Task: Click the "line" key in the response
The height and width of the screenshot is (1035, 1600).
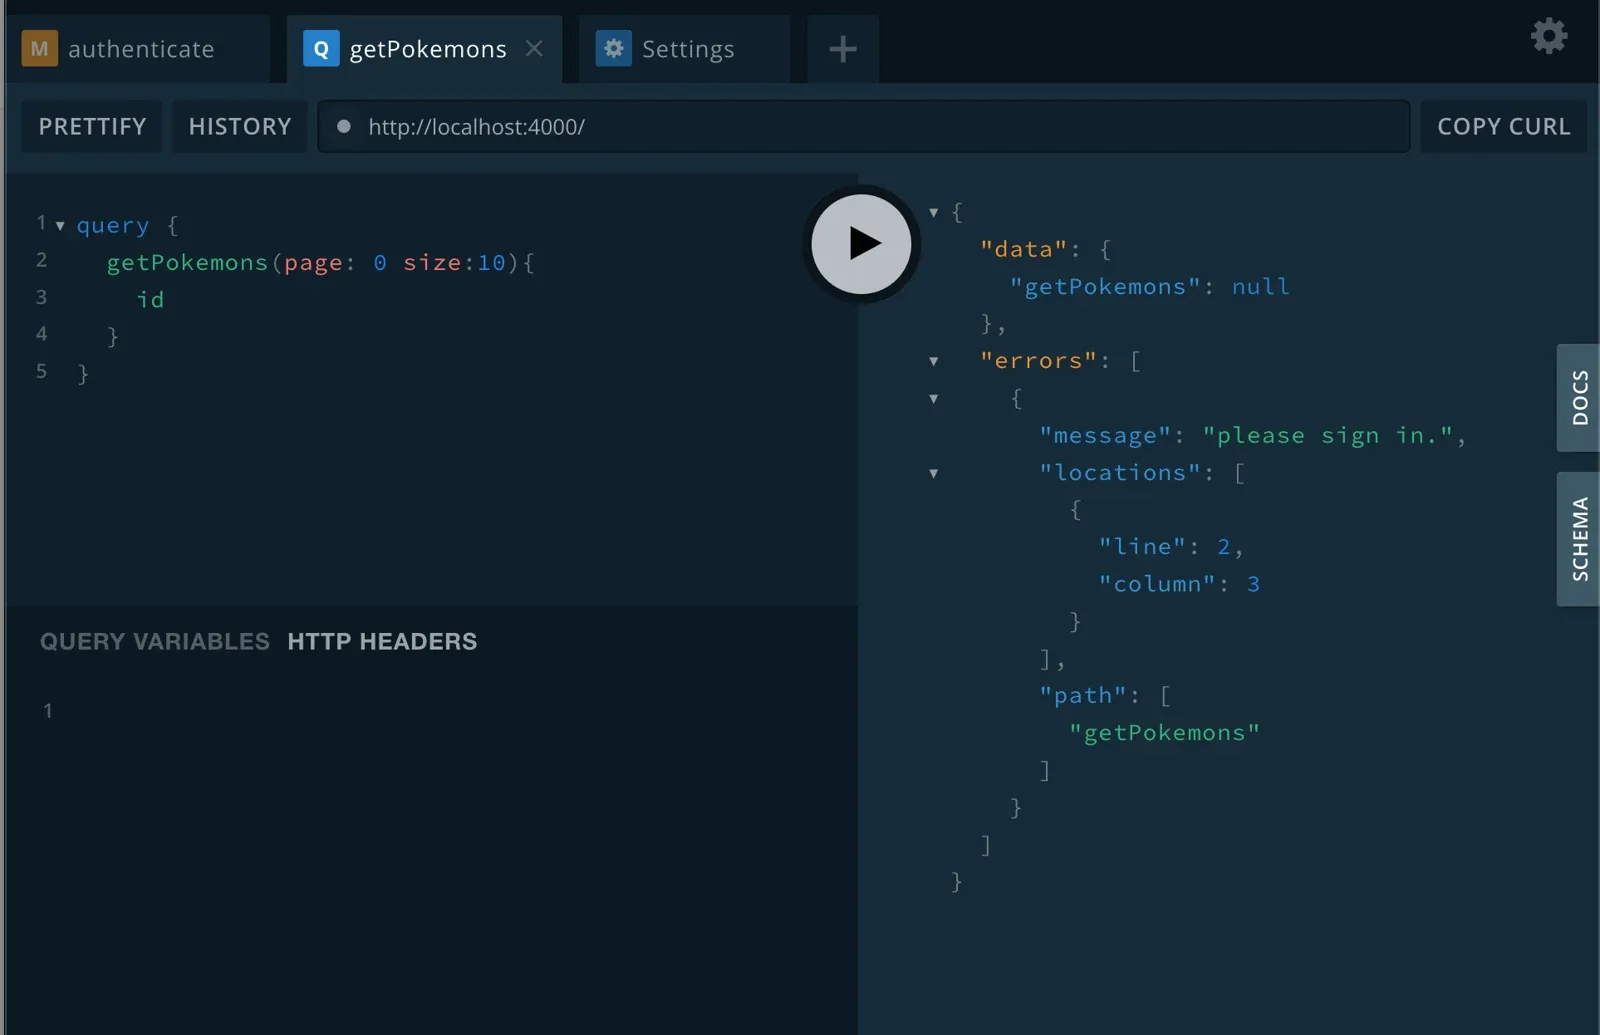Action: tap(1142, 547)
